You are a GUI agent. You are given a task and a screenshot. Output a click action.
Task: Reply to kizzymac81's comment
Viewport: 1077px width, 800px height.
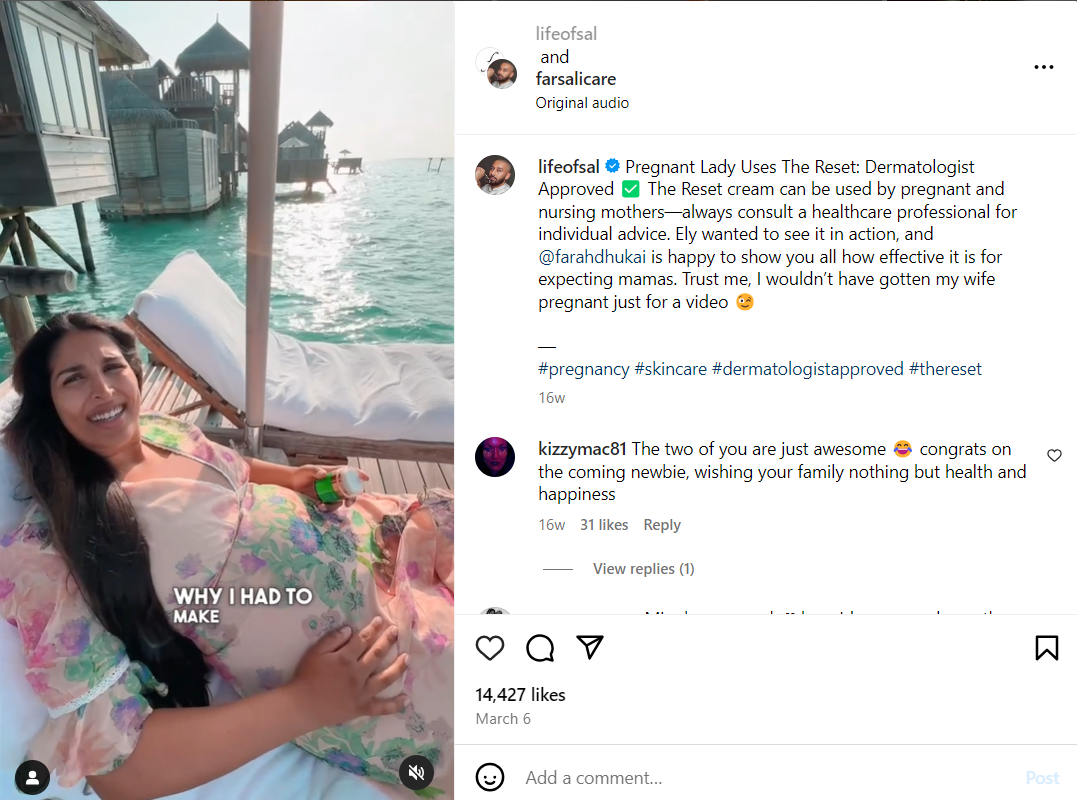tap(662, 524)
